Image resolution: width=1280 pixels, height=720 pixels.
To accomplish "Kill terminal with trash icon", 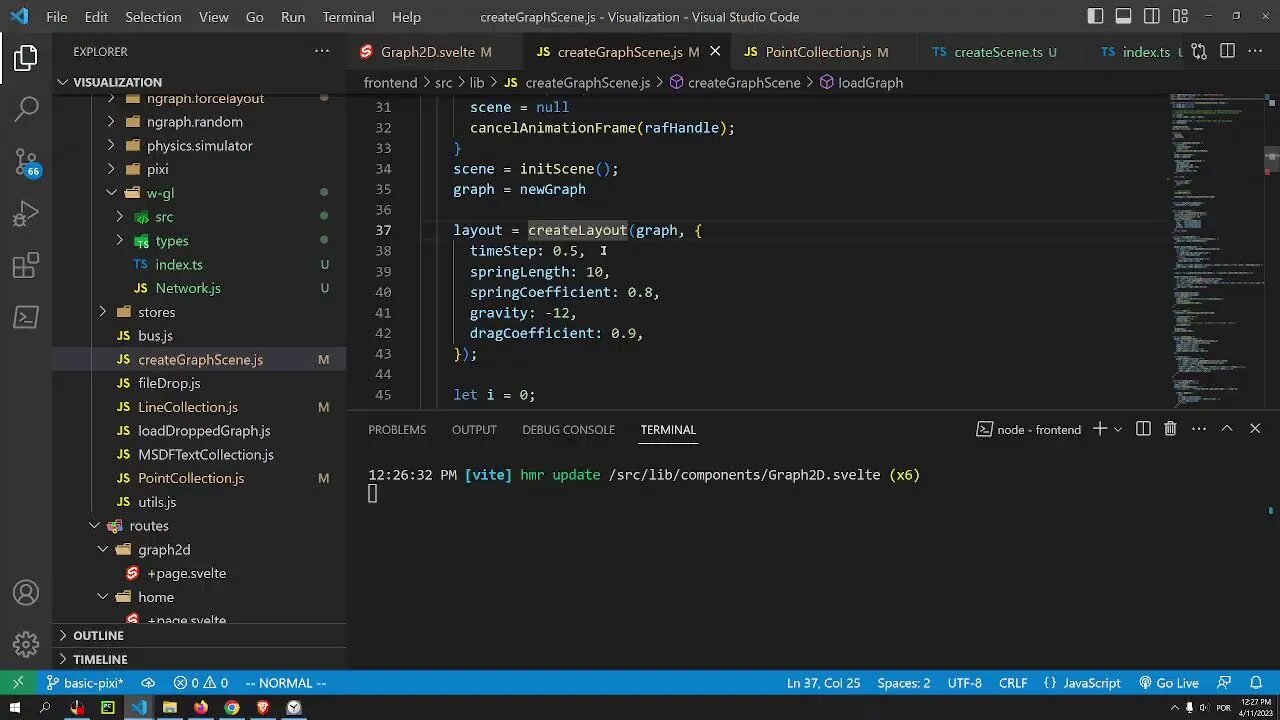I will 1170,429.
